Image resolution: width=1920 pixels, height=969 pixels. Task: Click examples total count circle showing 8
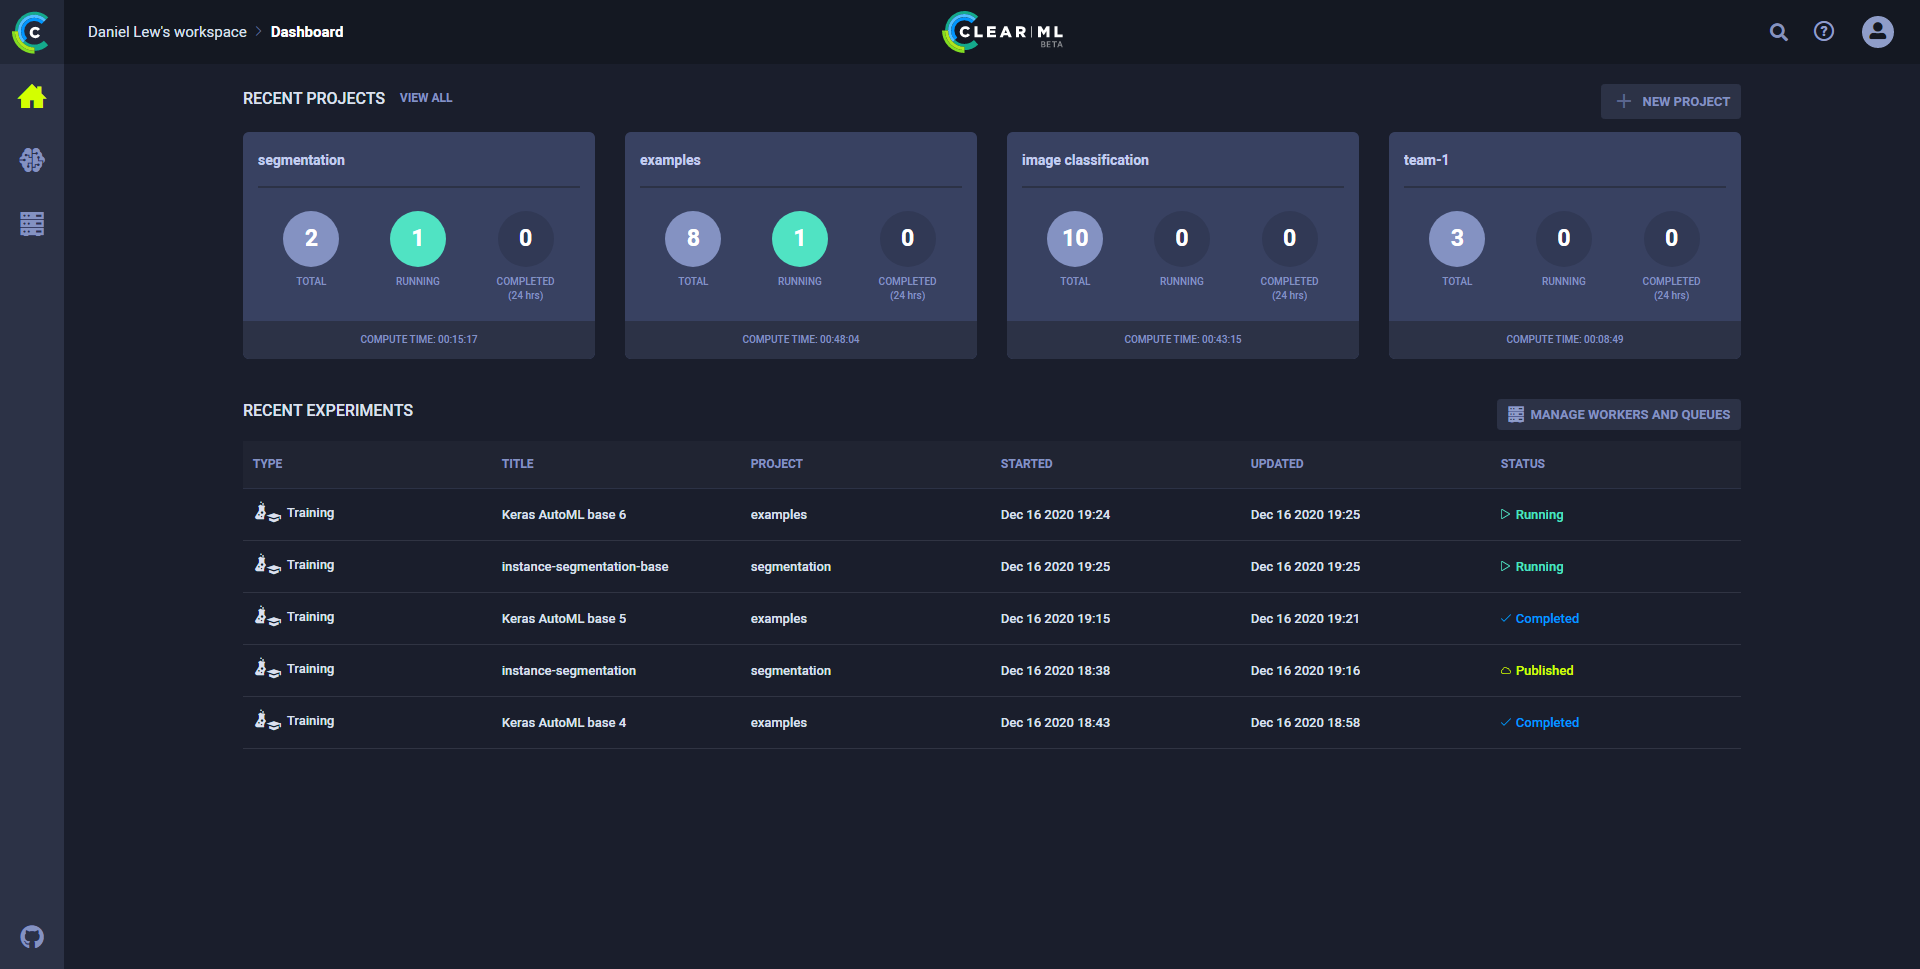pos(693,238)
